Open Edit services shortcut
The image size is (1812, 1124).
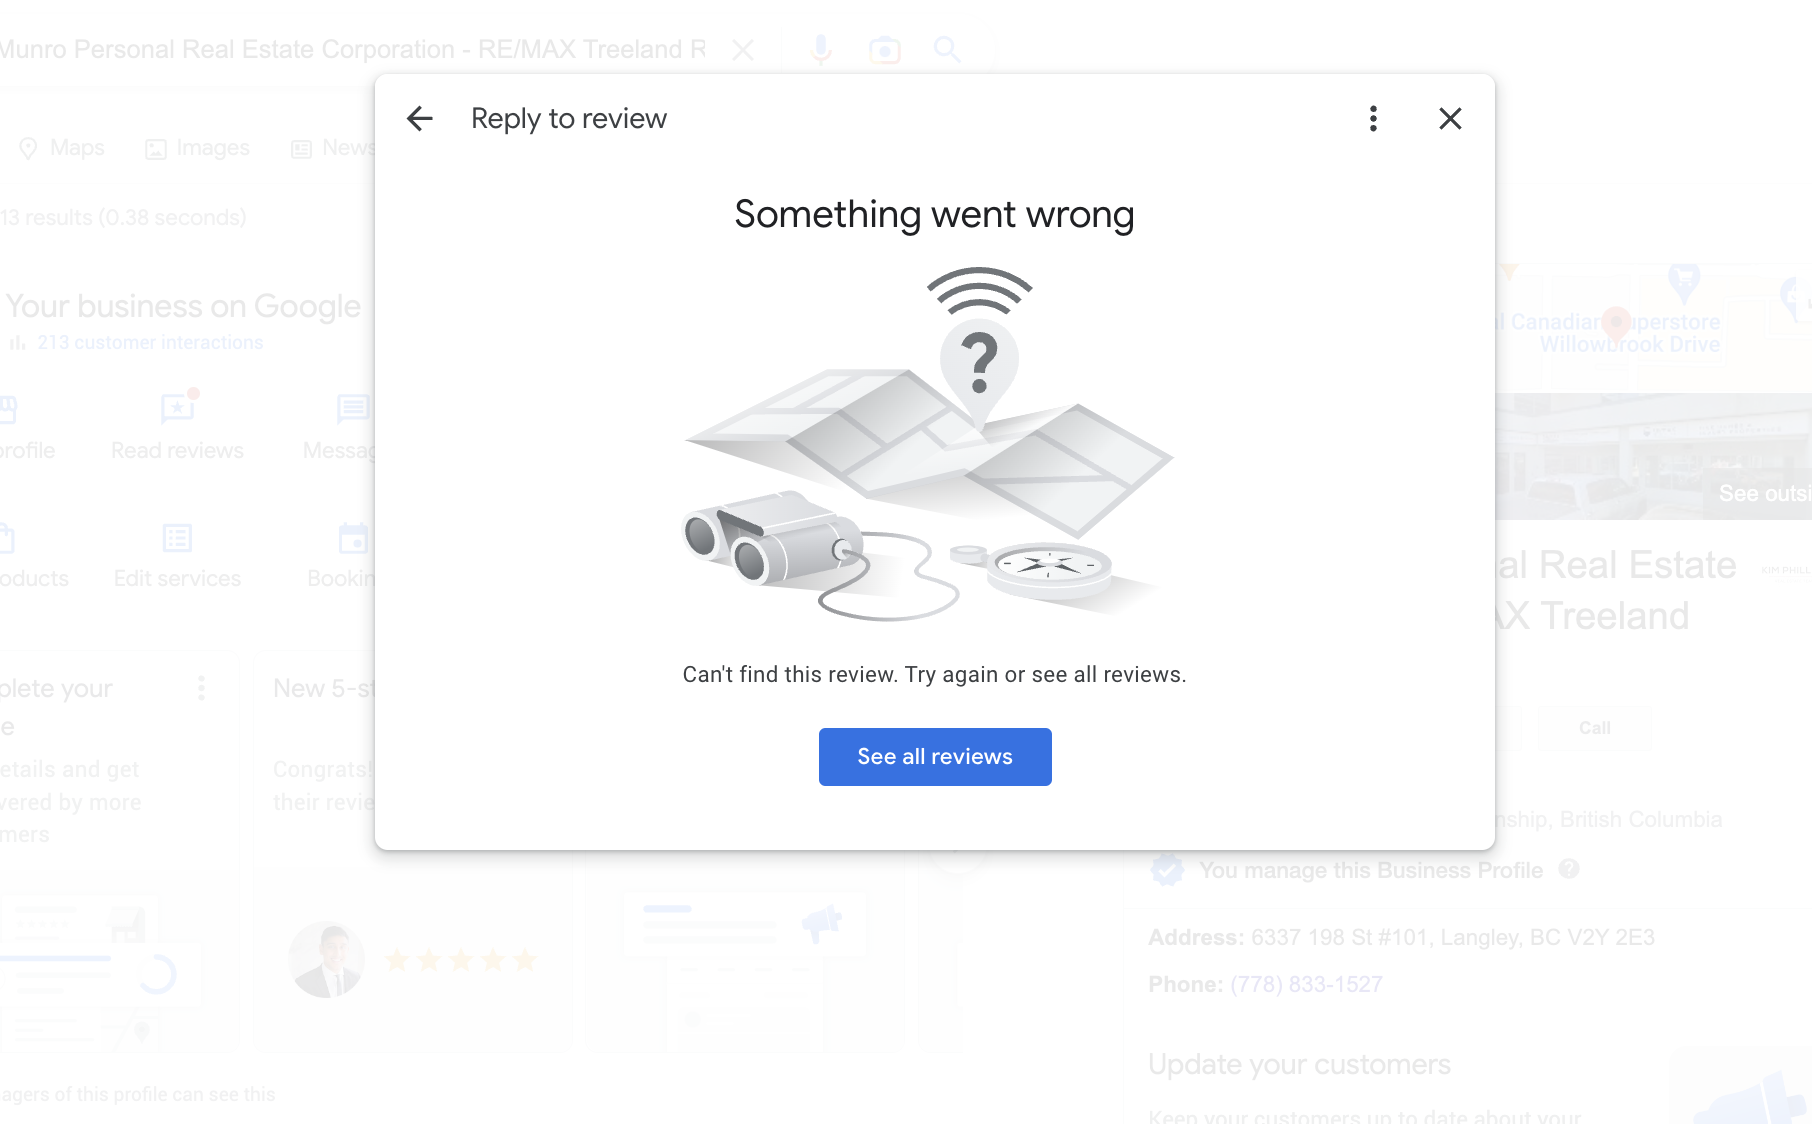(178, 556)
